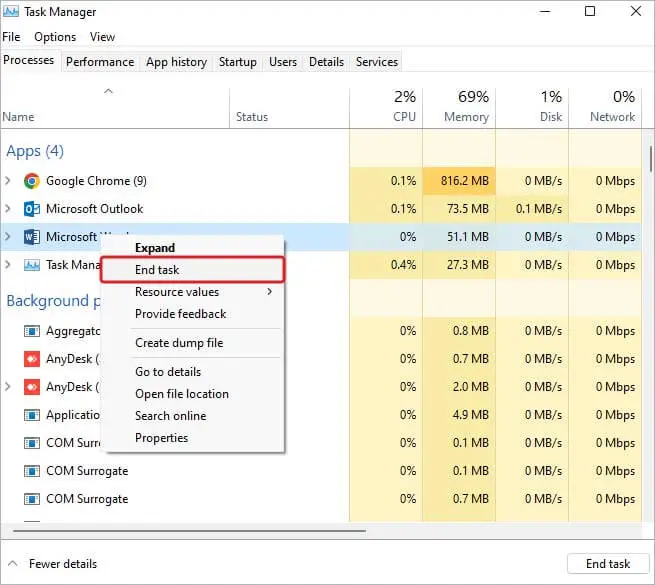Switch to the Performance tab

100,62
